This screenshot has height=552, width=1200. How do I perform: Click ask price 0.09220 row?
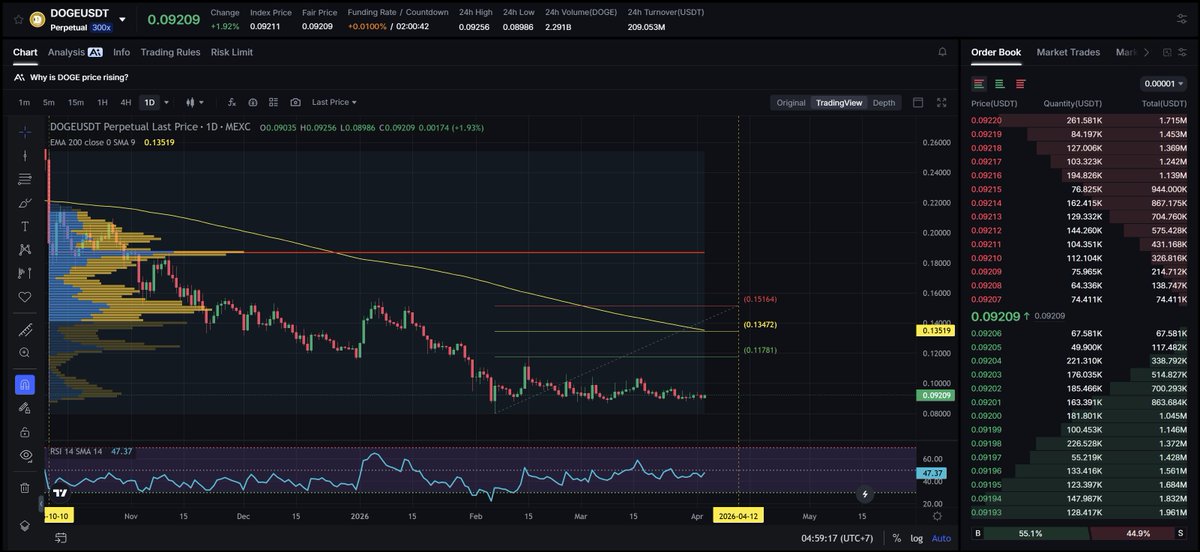1079,120
